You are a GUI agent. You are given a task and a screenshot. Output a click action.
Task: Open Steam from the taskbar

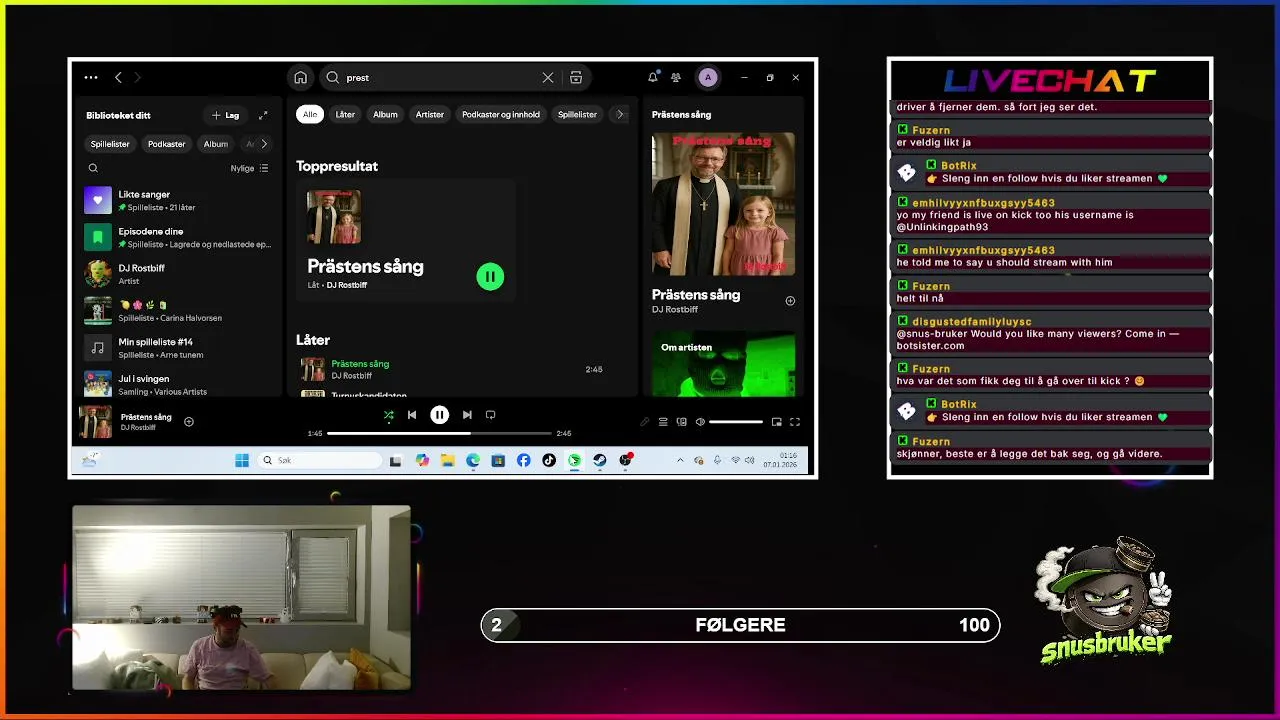click(x=600, y=460)
